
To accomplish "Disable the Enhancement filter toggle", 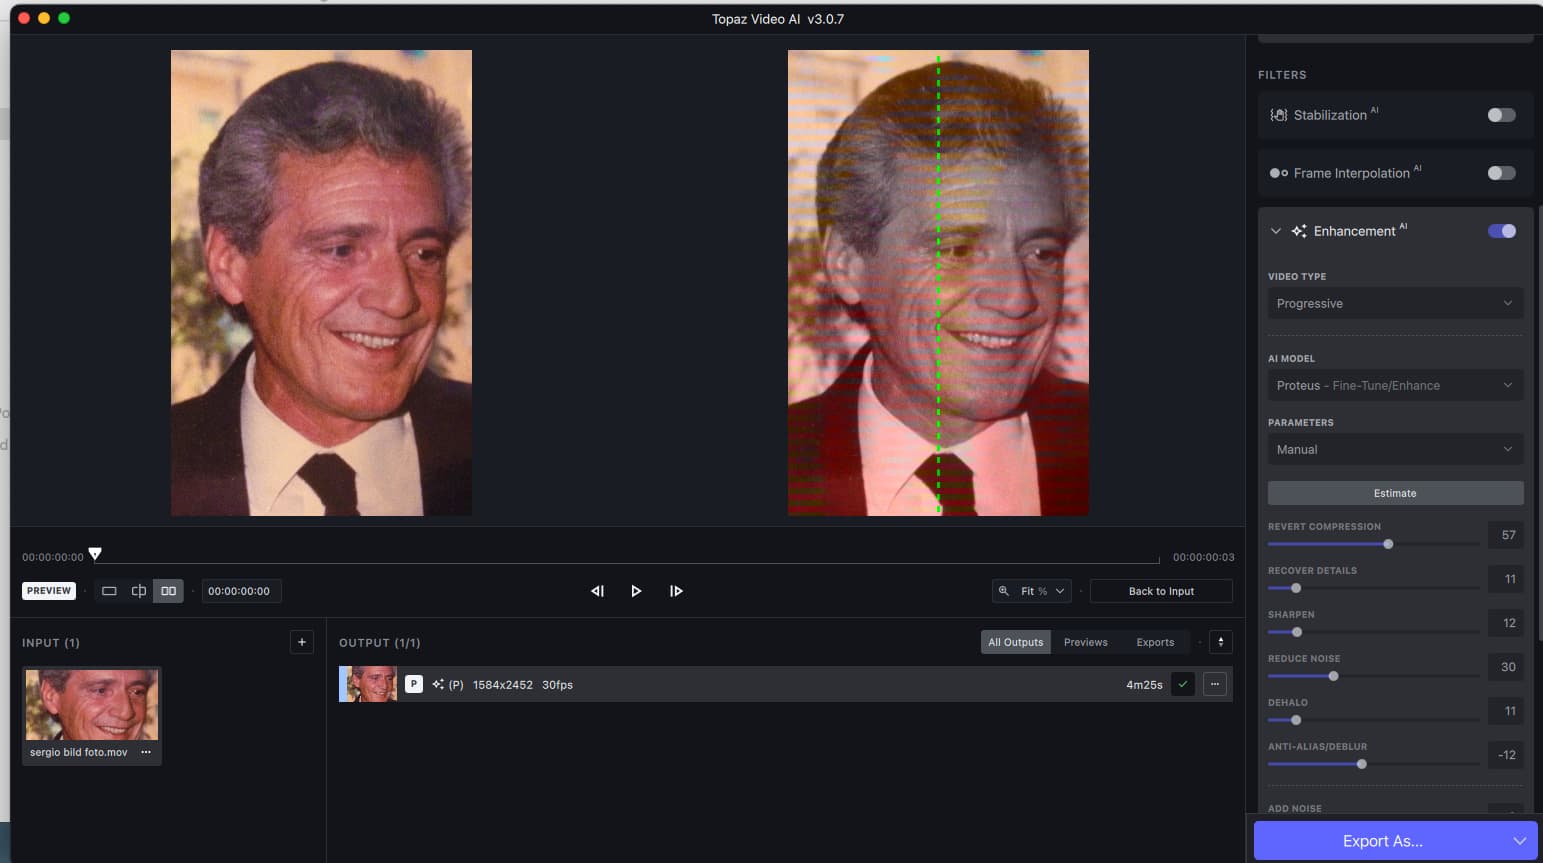I will (x=1501, y=231).
